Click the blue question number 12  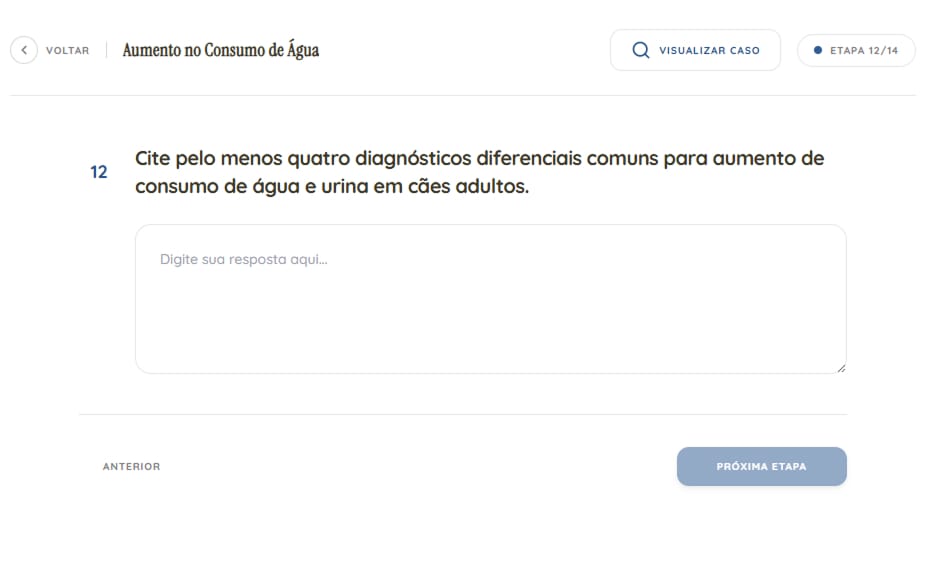pyautogui.click(x=99, y=172)
